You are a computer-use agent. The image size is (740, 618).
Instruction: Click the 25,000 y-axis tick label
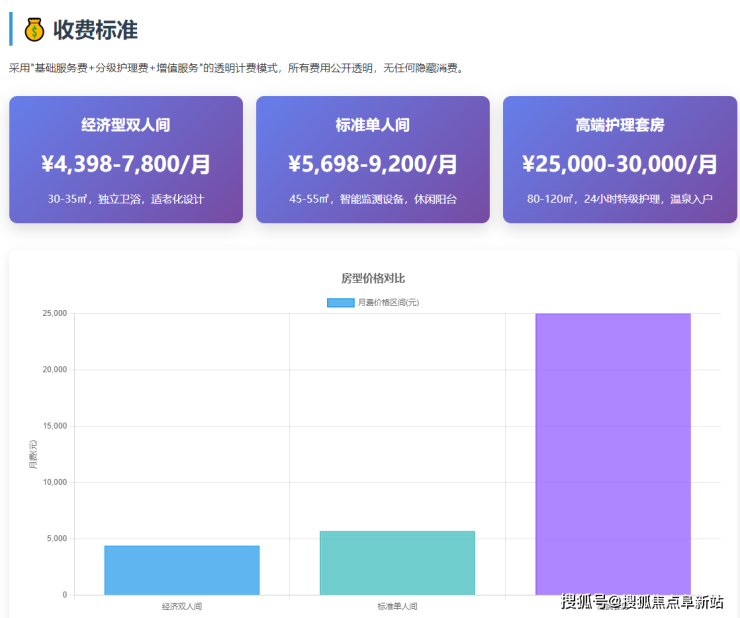click(x=52, y=313)
